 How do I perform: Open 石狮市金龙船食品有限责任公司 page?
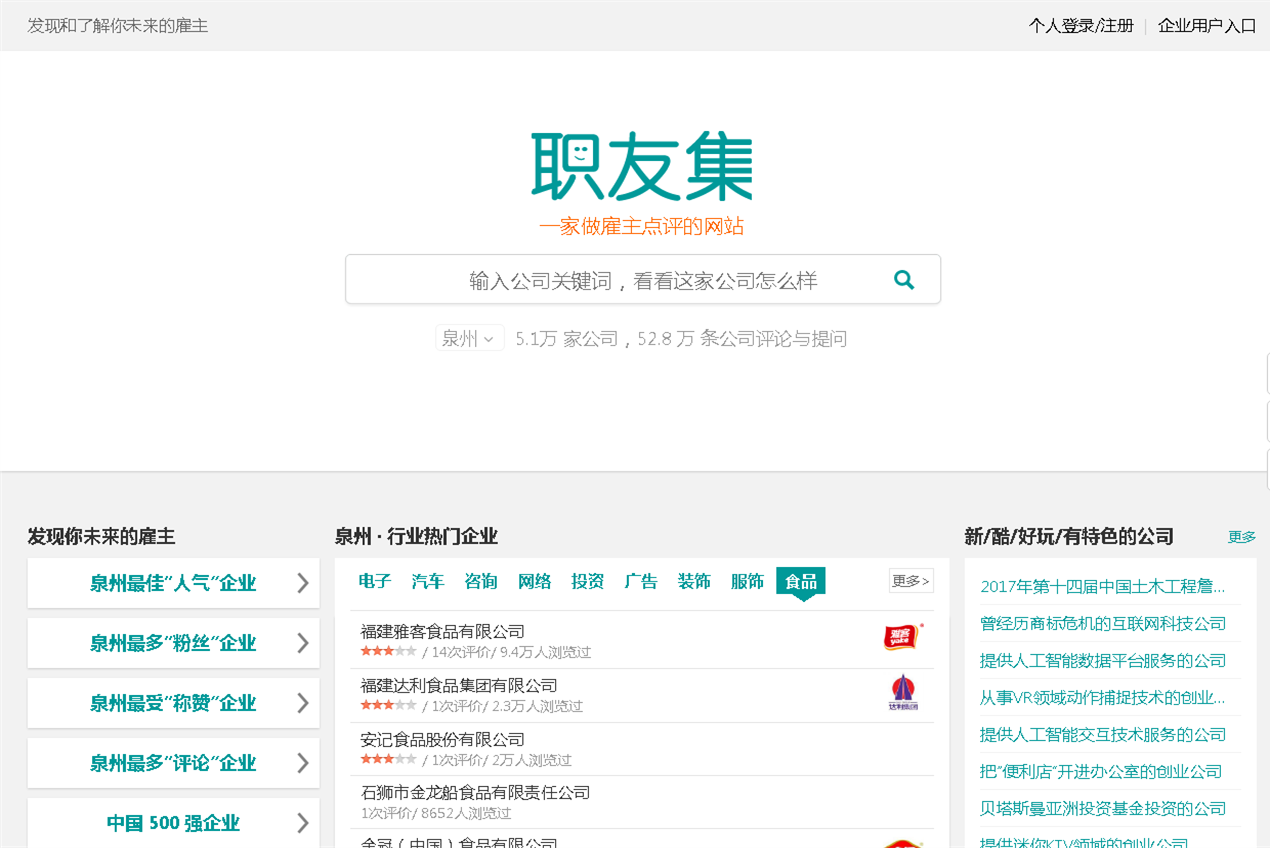tap(475, 792)
